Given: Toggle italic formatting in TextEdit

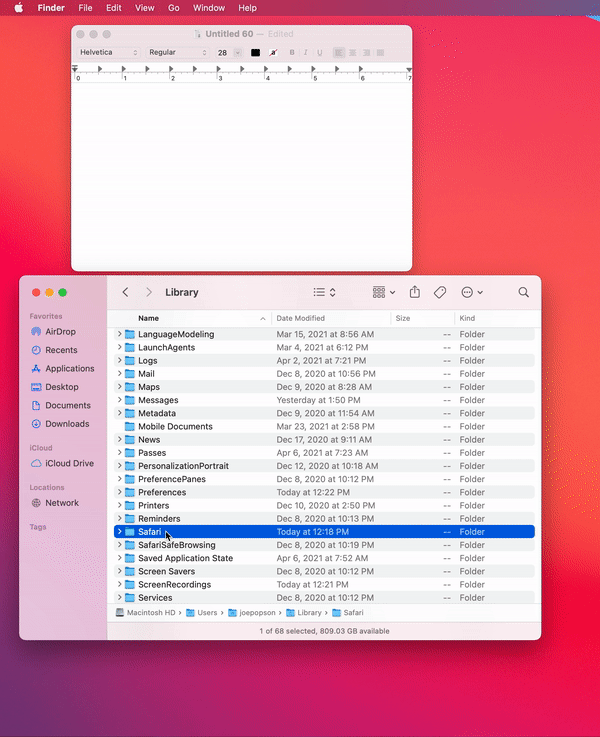Looking at the screenshot, I should point(305,53).
